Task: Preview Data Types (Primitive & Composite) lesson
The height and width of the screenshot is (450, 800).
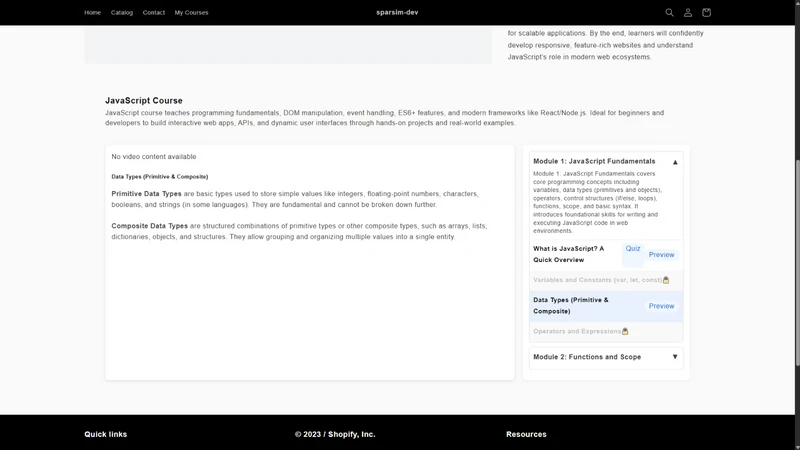Action: (661, 306)
